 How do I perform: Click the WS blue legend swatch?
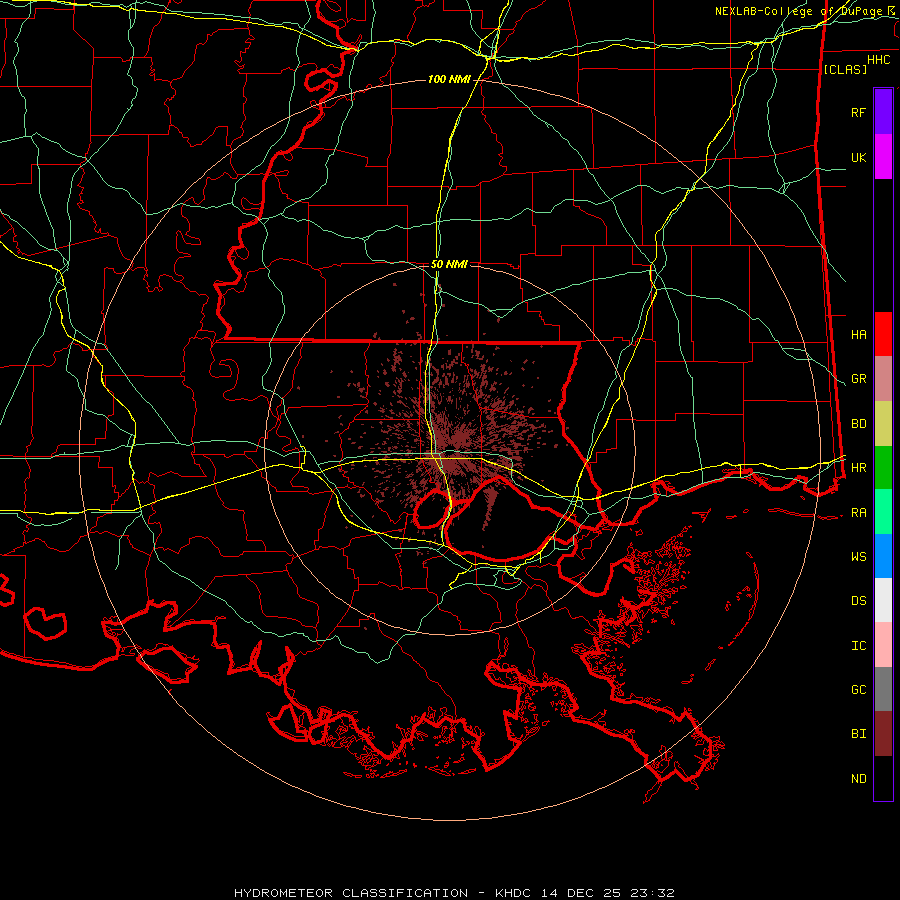883,556
